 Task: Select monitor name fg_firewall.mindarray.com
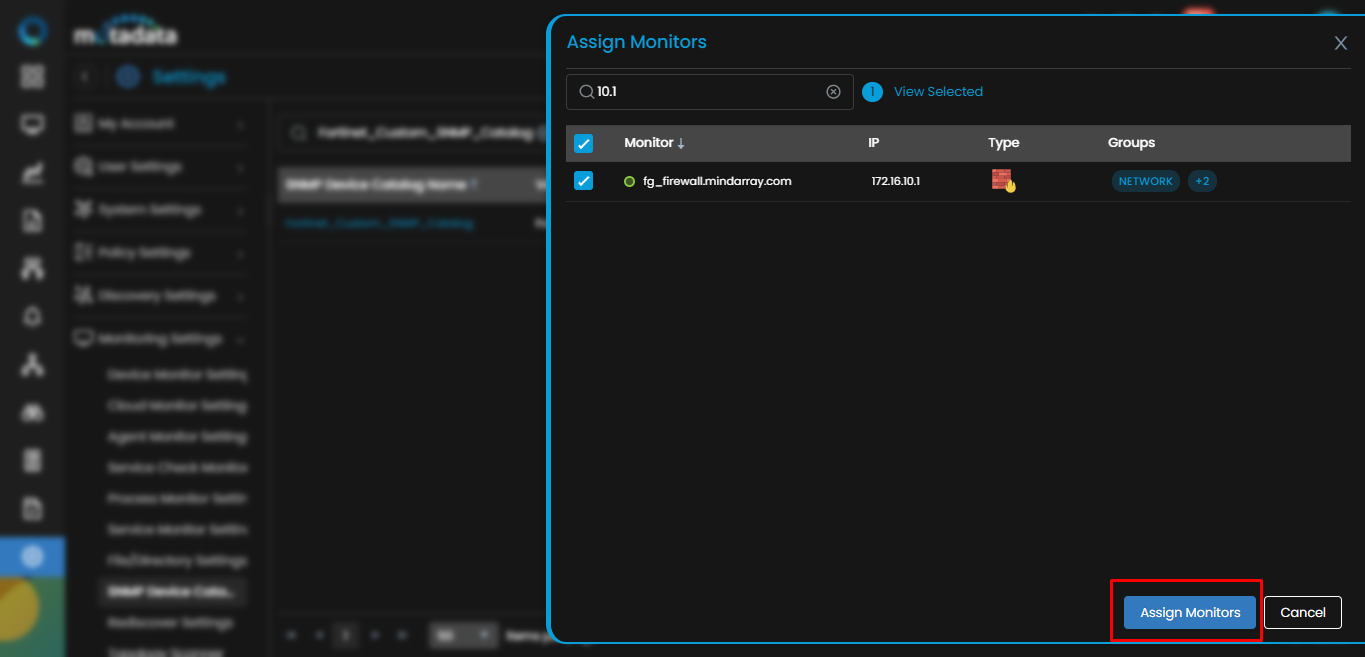717,181
